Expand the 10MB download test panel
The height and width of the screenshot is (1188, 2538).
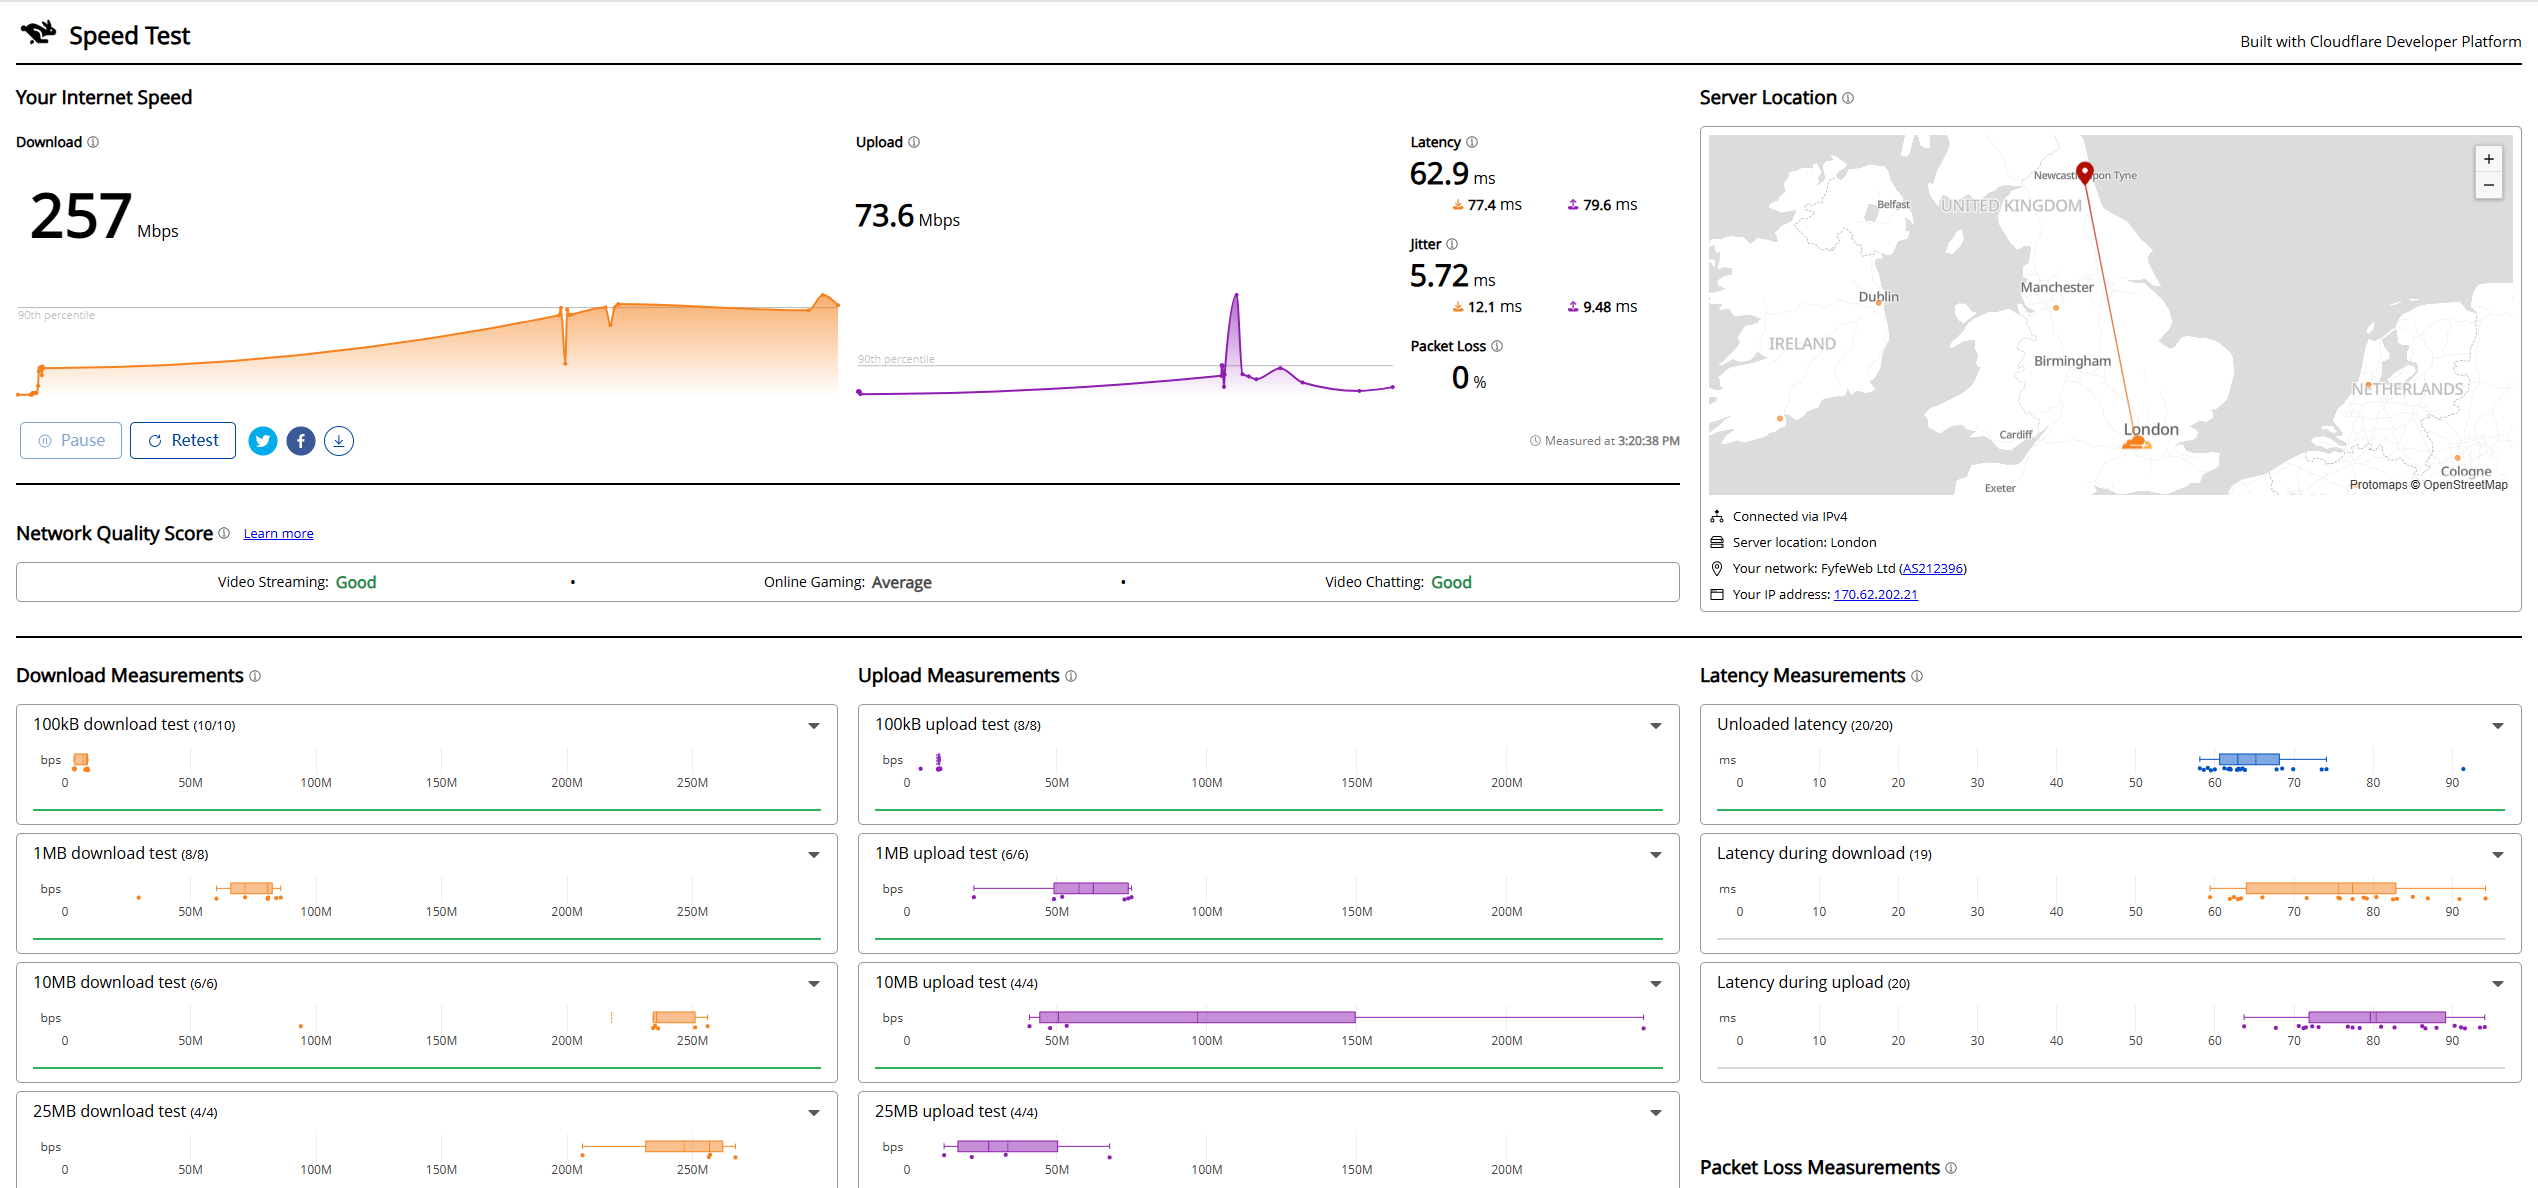coord(814,984)
